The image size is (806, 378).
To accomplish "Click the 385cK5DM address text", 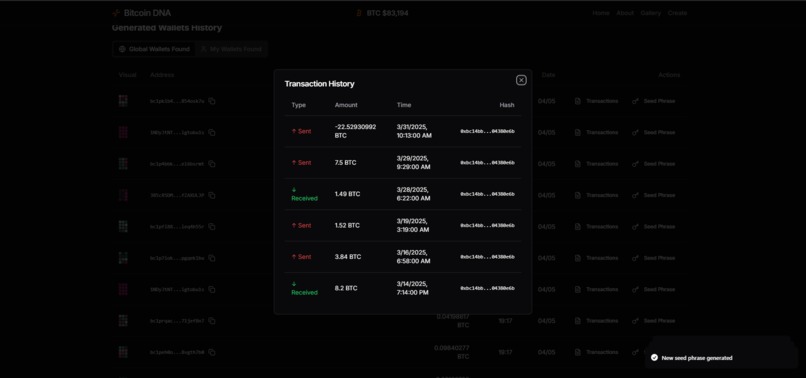I will pos(177,195).
